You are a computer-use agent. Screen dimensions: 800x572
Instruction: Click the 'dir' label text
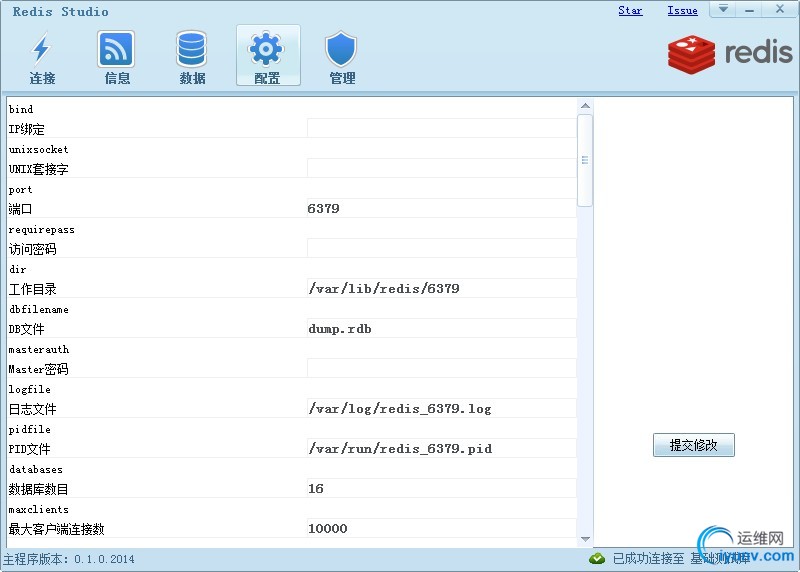click(x=17, y=269)
